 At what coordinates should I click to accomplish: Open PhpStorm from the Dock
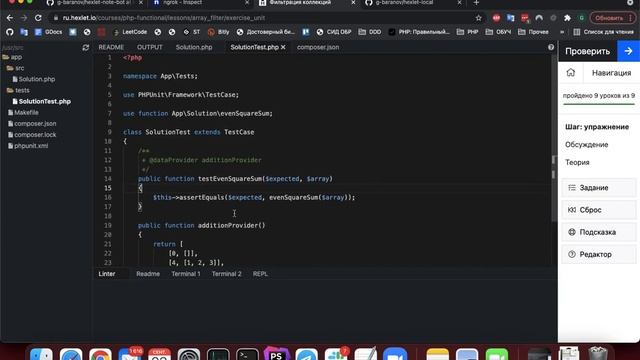(x=276, y=355)
